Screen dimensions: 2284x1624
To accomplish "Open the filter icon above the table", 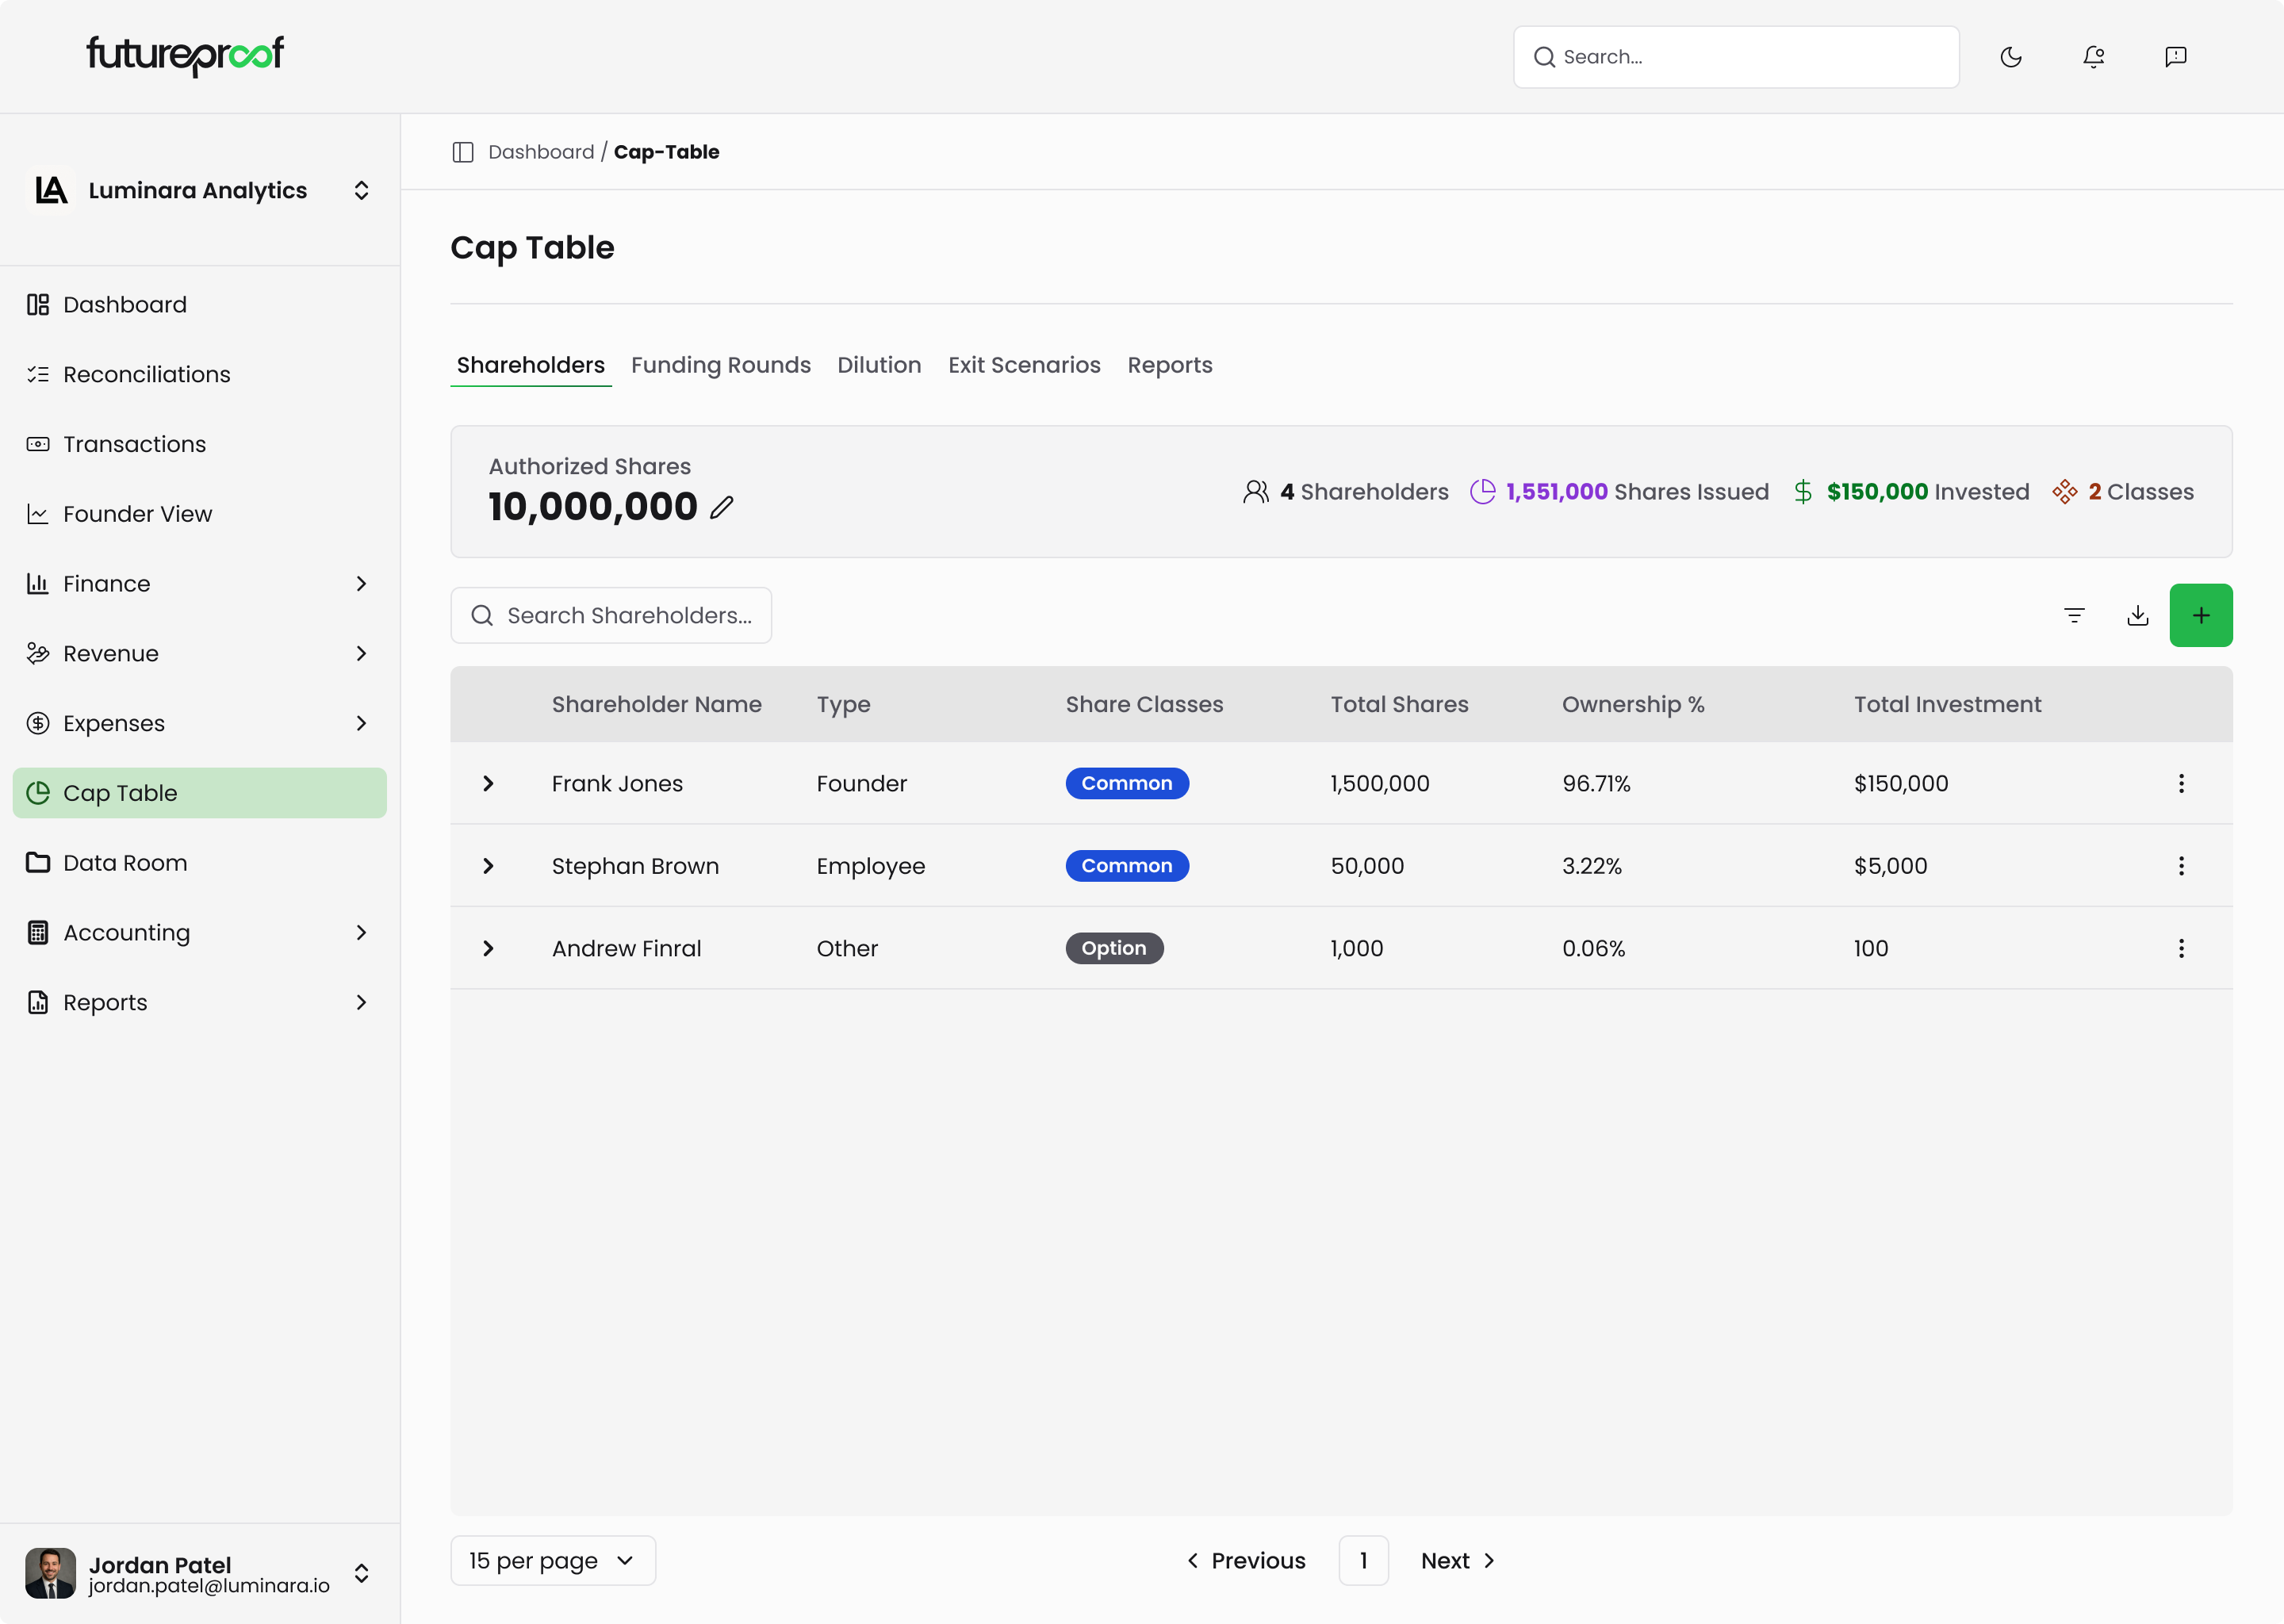I will coord(2074,615).
